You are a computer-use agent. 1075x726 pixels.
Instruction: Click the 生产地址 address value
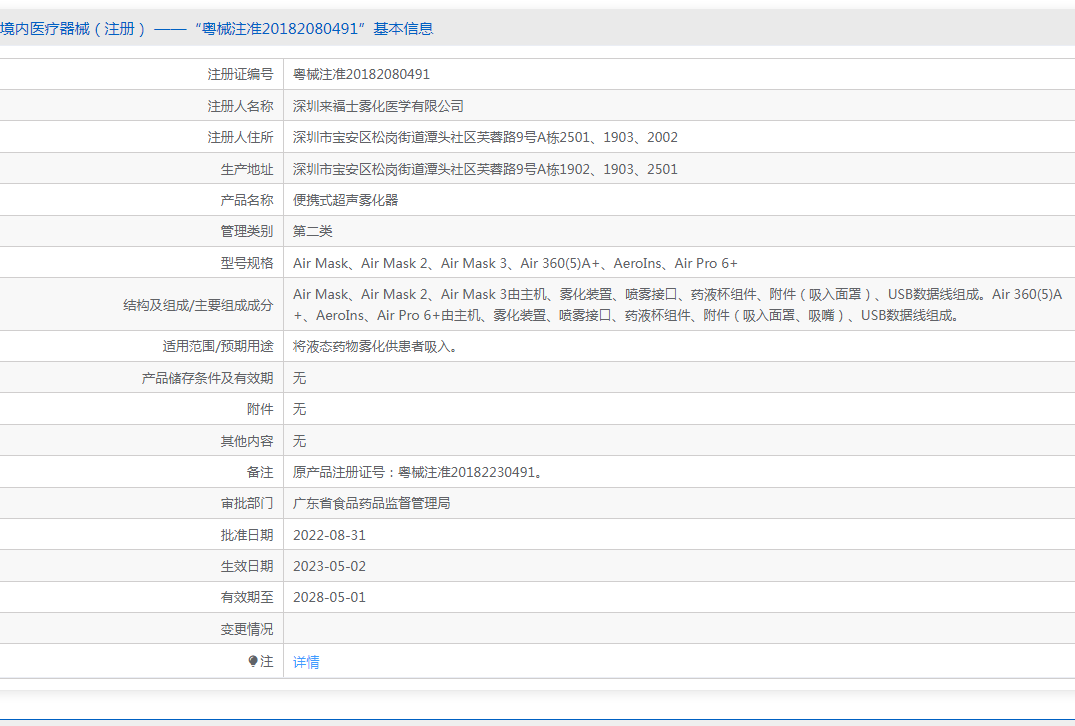click(485, 169)
